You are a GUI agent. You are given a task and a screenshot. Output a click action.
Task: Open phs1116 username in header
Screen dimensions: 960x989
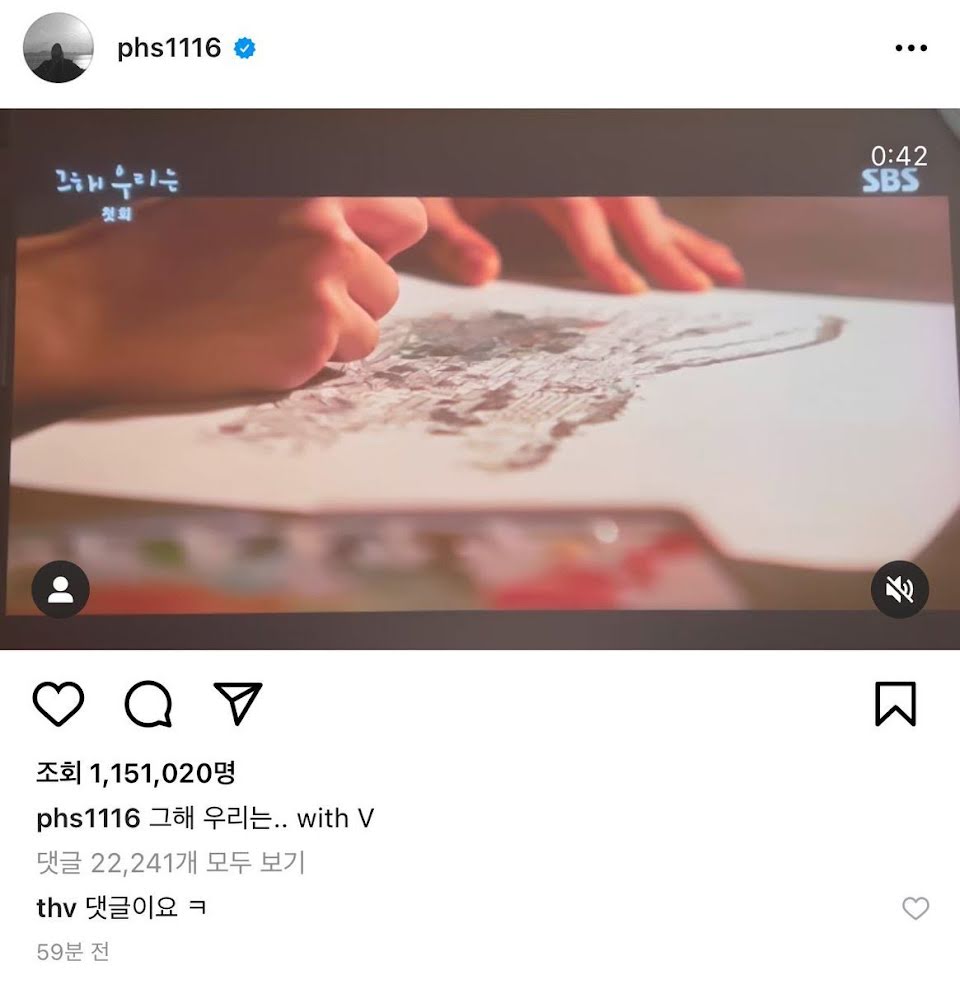(169, 48)
